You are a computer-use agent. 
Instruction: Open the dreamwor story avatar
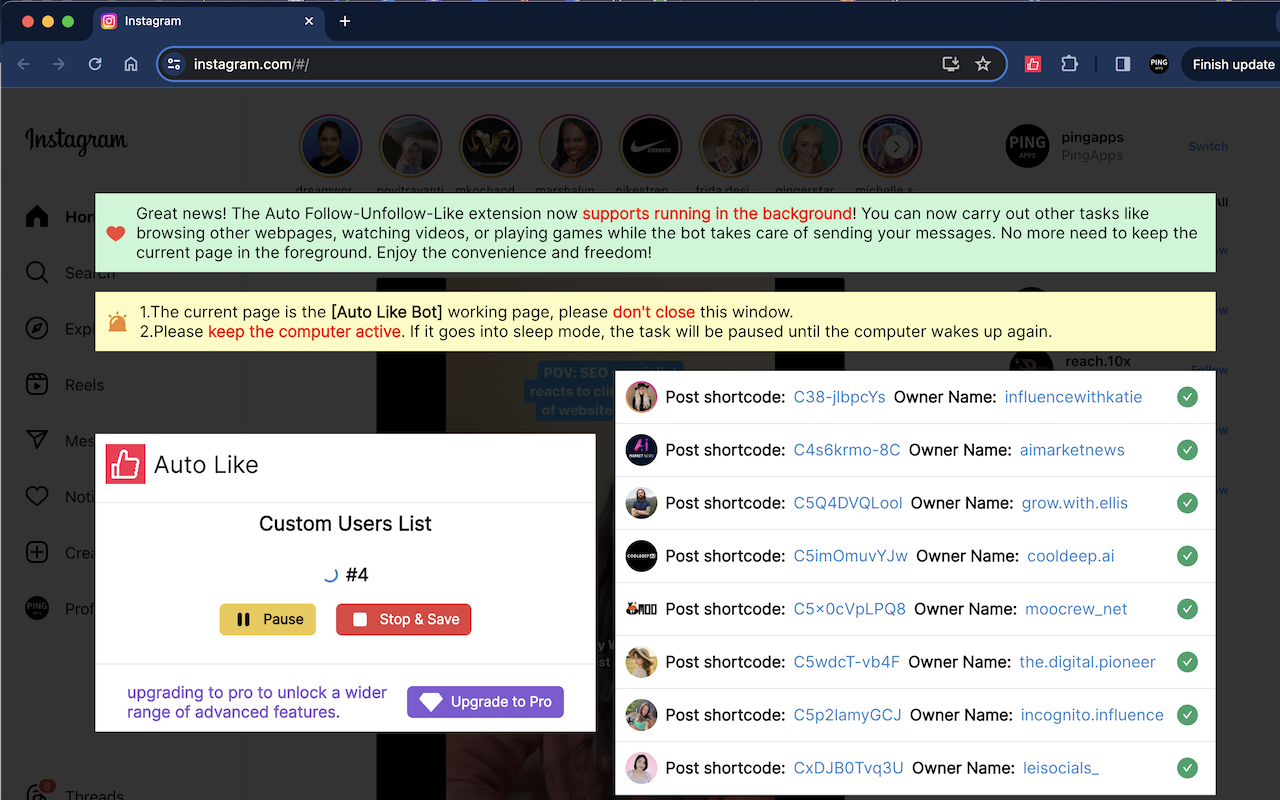pyautogui.click(x=331, y=146)
